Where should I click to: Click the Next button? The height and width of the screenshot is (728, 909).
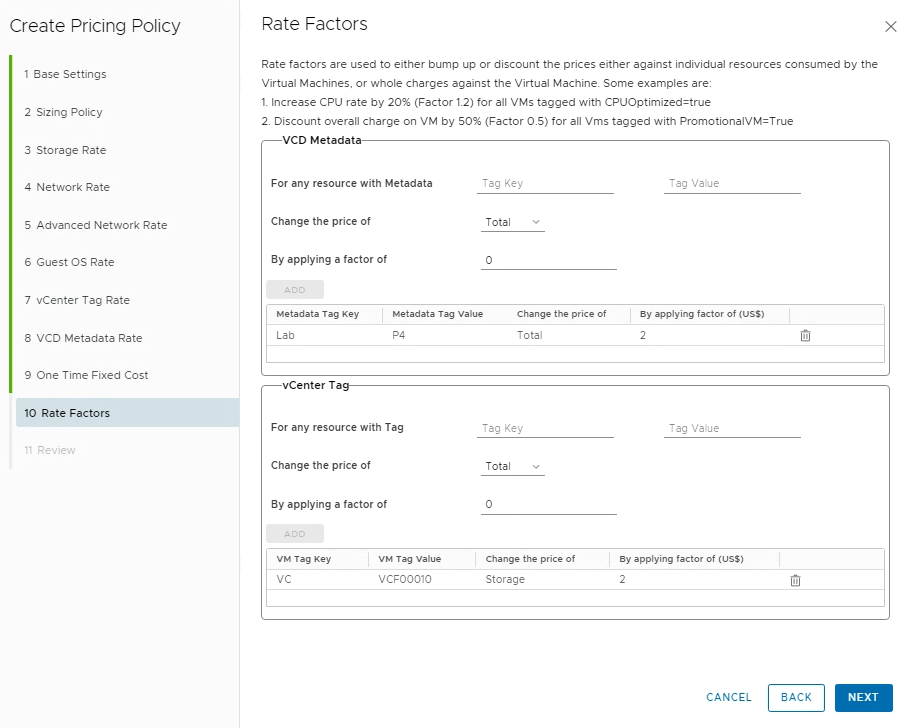pyautogui.click(x=862, y=698)
